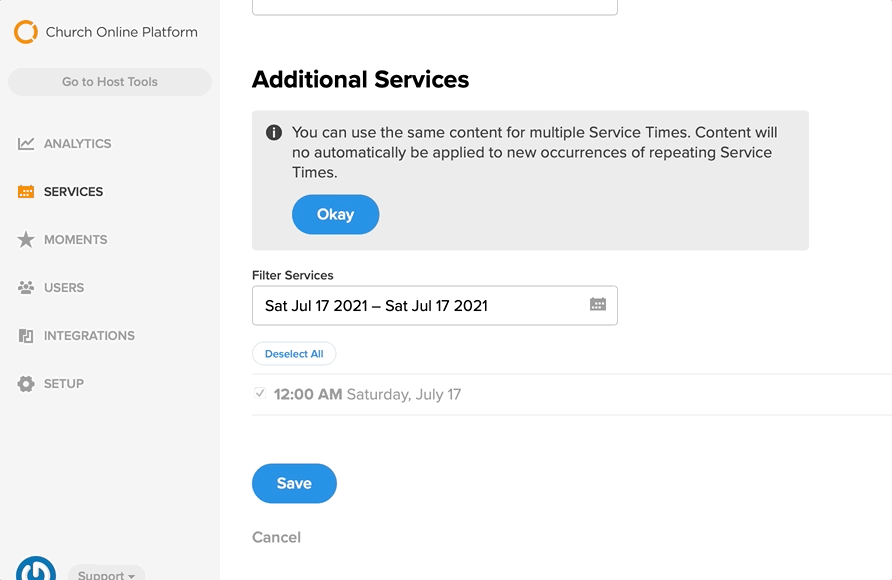Image resolution: width=892 pixels, height=580 pixels.
Task: Toggle the 12:00 AM Saturday service checkbox
Action: (260, 393)
